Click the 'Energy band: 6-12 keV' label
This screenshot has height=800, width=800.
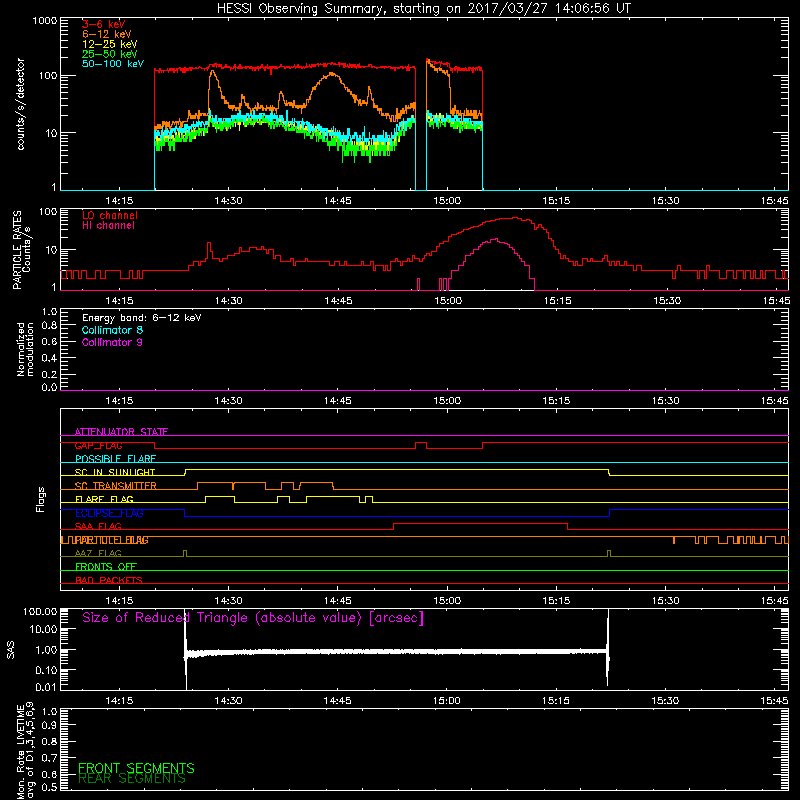click(142, 318)
